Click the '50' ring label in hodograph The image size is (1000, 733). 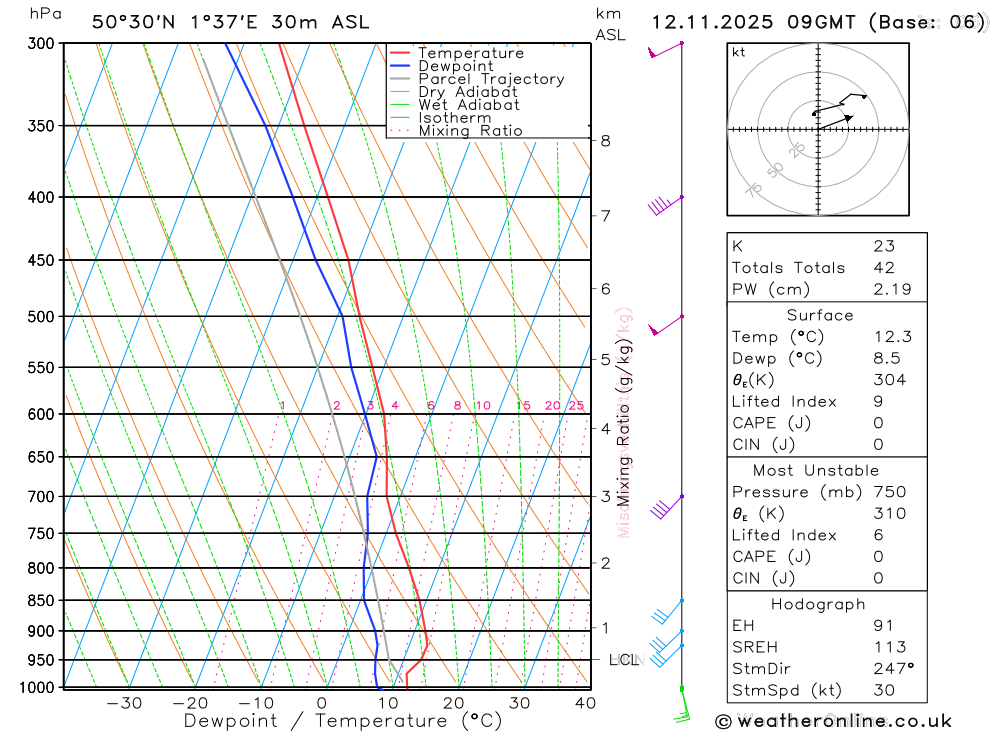pos(775,170)
